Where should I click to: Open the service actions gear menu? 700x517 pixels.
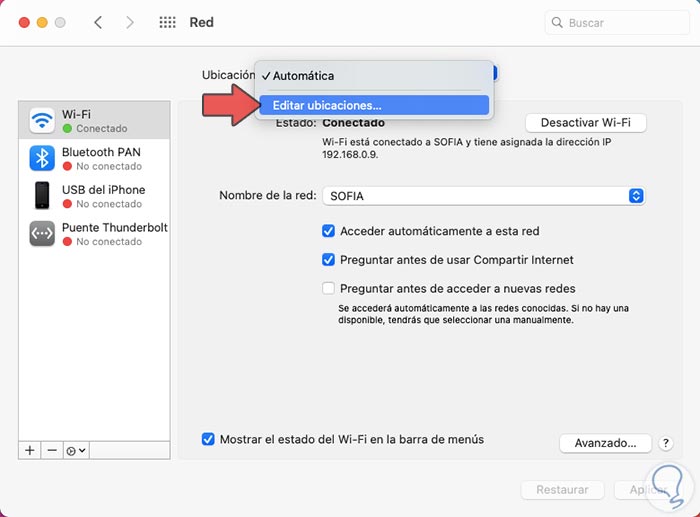76,450
